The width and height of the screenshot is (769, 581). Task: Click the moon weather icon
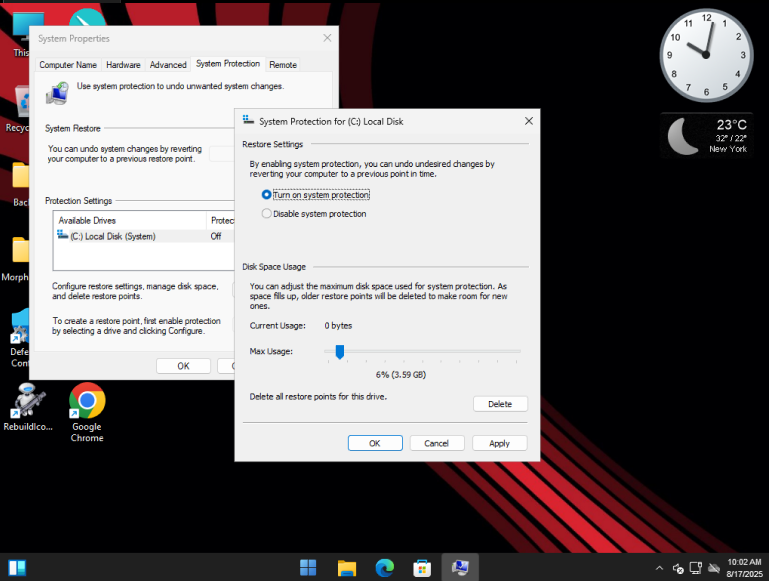coord(682,136)
